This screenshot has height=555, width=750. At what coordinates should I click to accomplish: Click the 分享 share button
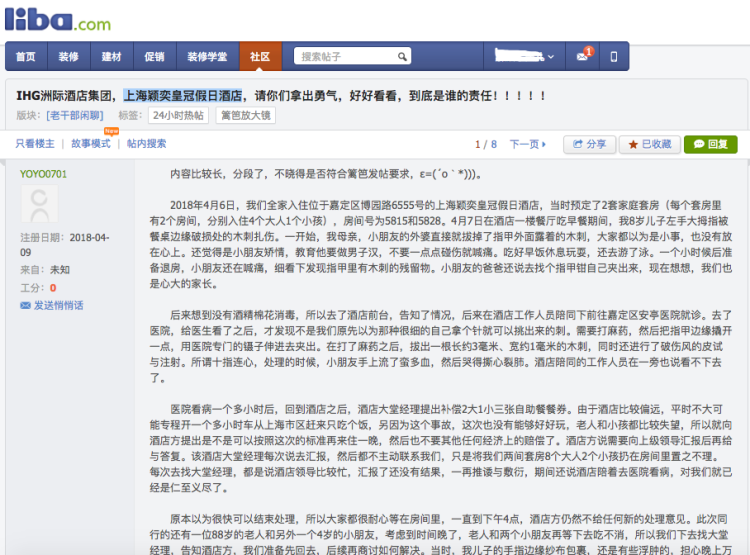tap(589, 144)
